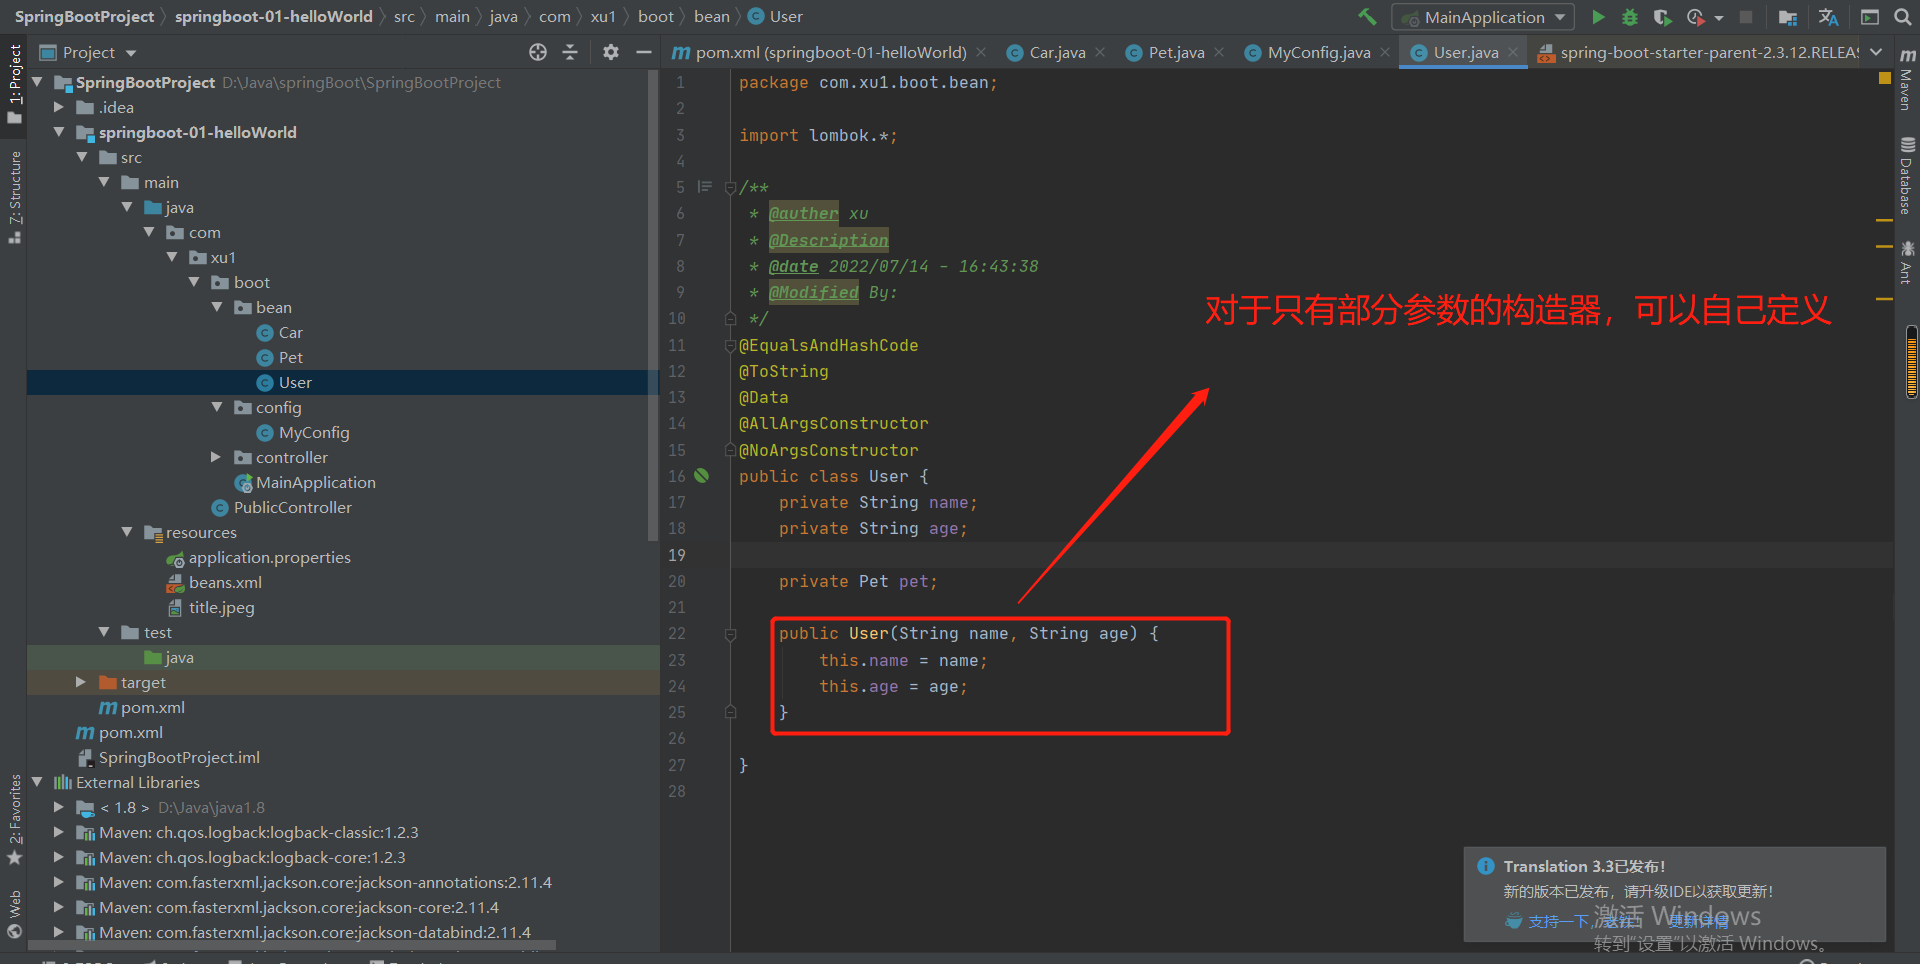Fold the User constructor at line 22
The image size is (1920, 964).
point(730,634)
